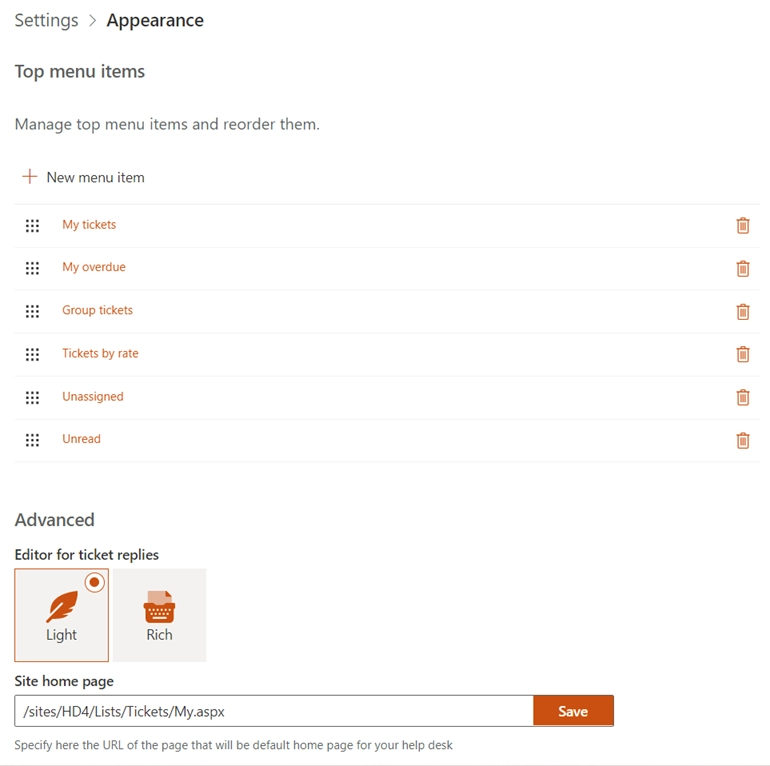This screenshot has height=766, width=770.
Task: Click the Appearance breadcrumb title
Action: [155, 20]
